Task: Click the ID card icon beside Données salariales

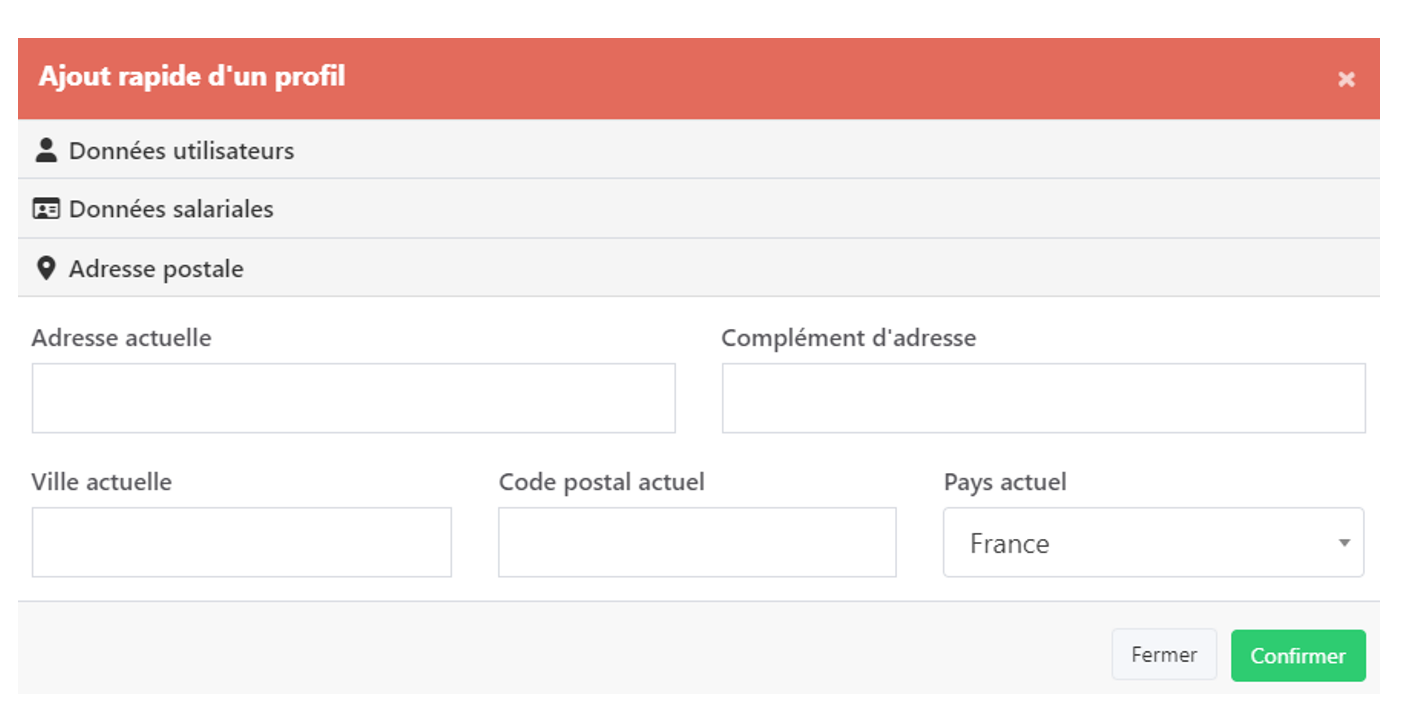Action: pos(45,210)
